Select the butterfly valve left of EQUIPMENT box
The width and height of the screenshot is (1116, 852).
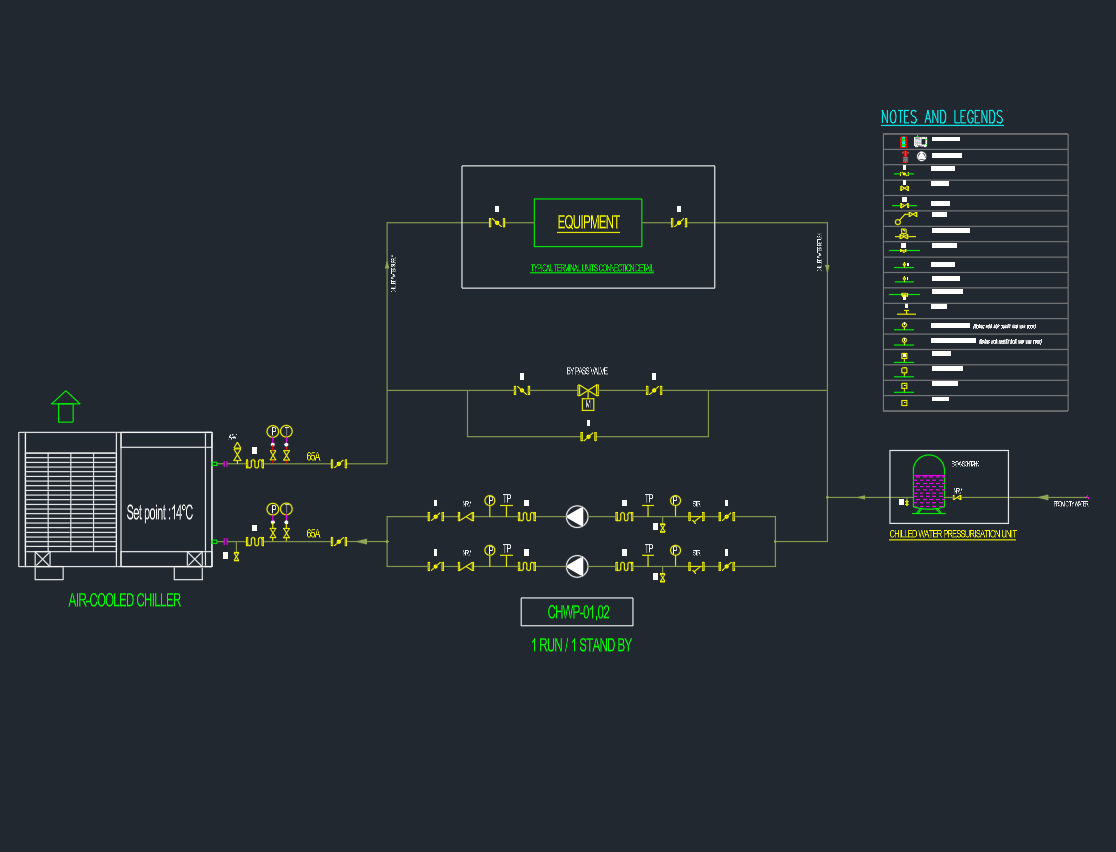(x=496, y=222)
